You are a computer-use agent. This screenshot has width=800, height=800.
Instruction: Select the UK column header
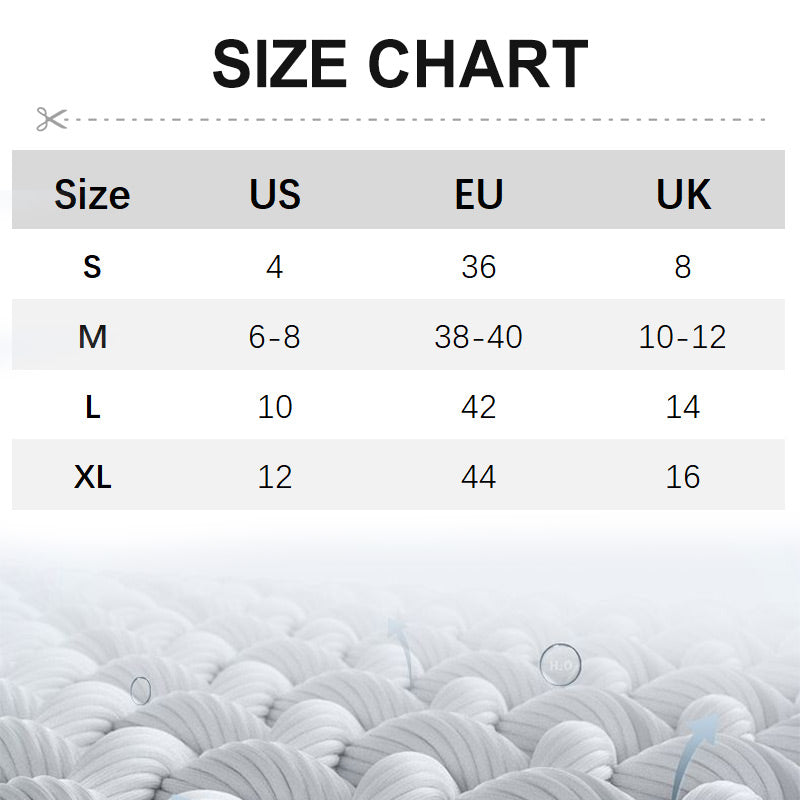coord(684,194)
